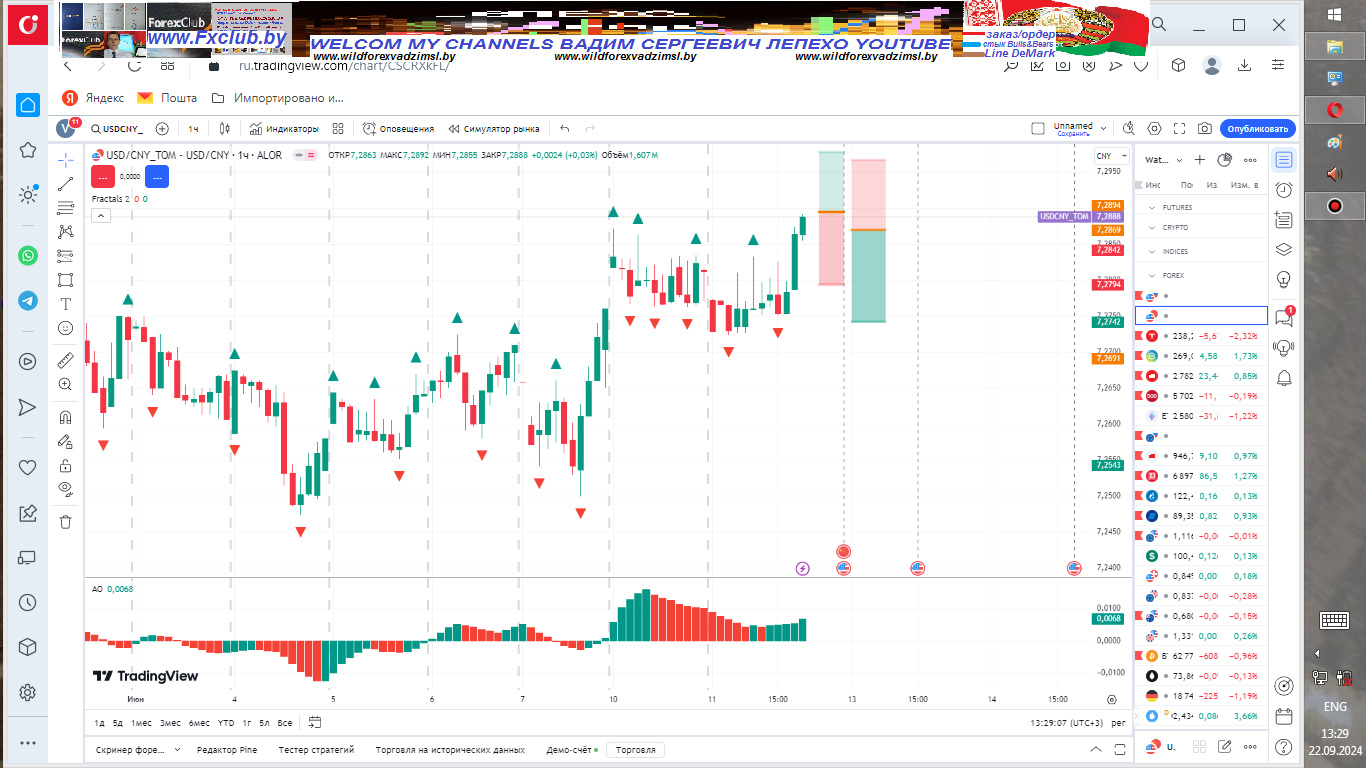1366x768 pixels.
Task: Open Telegram from the browser sidebar
Action: 28,300
